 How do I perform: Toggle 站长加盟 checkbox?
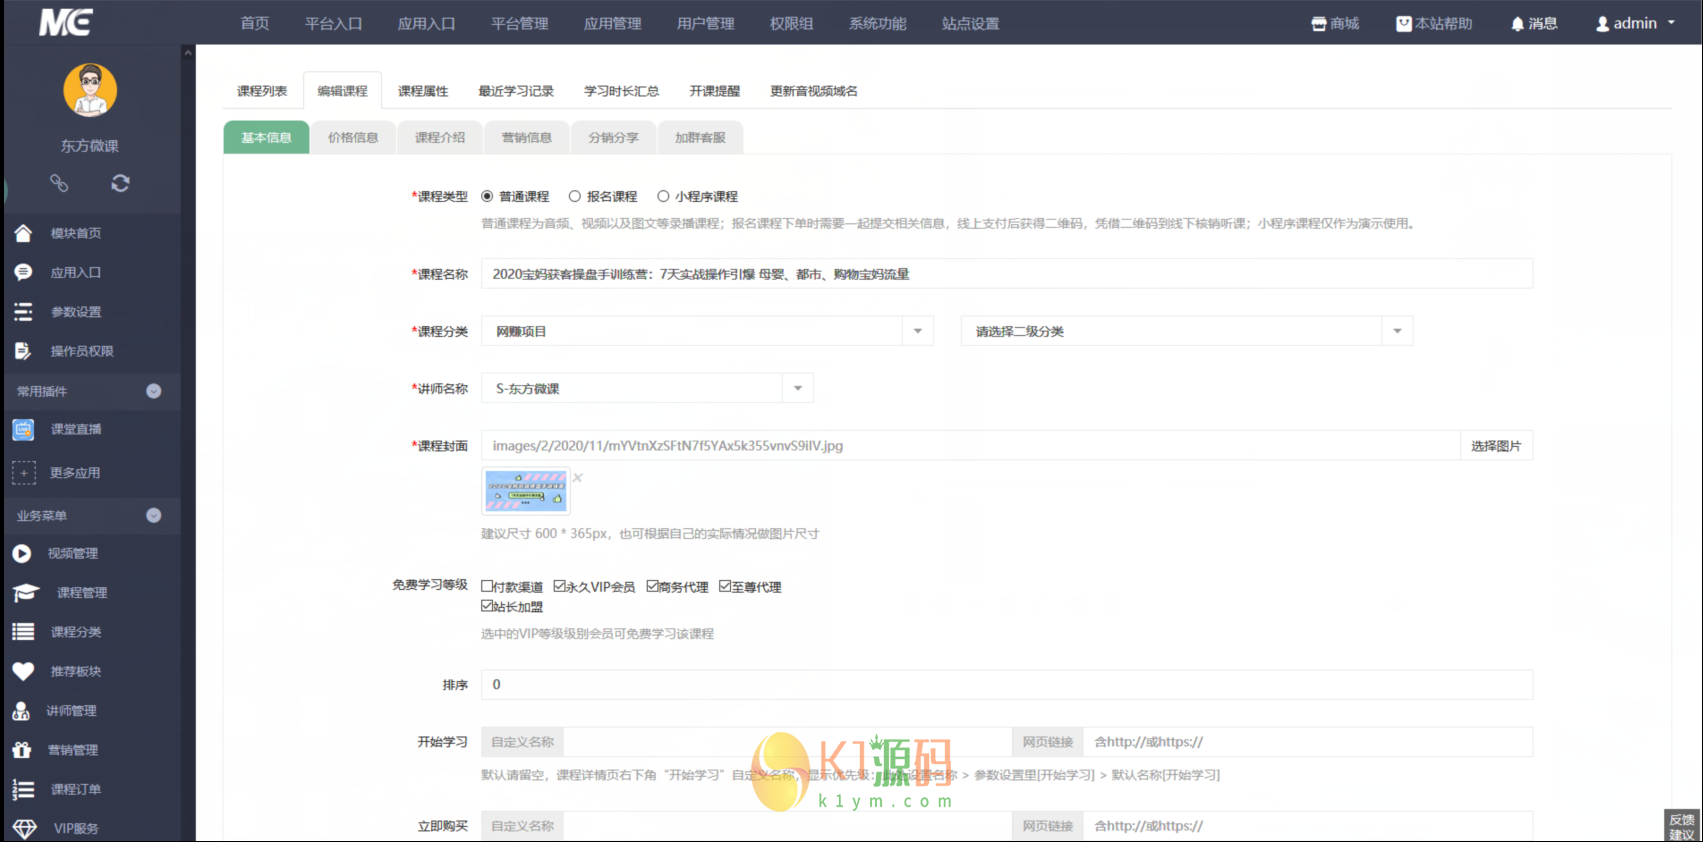pyautogui.click(x=487, y=605)
